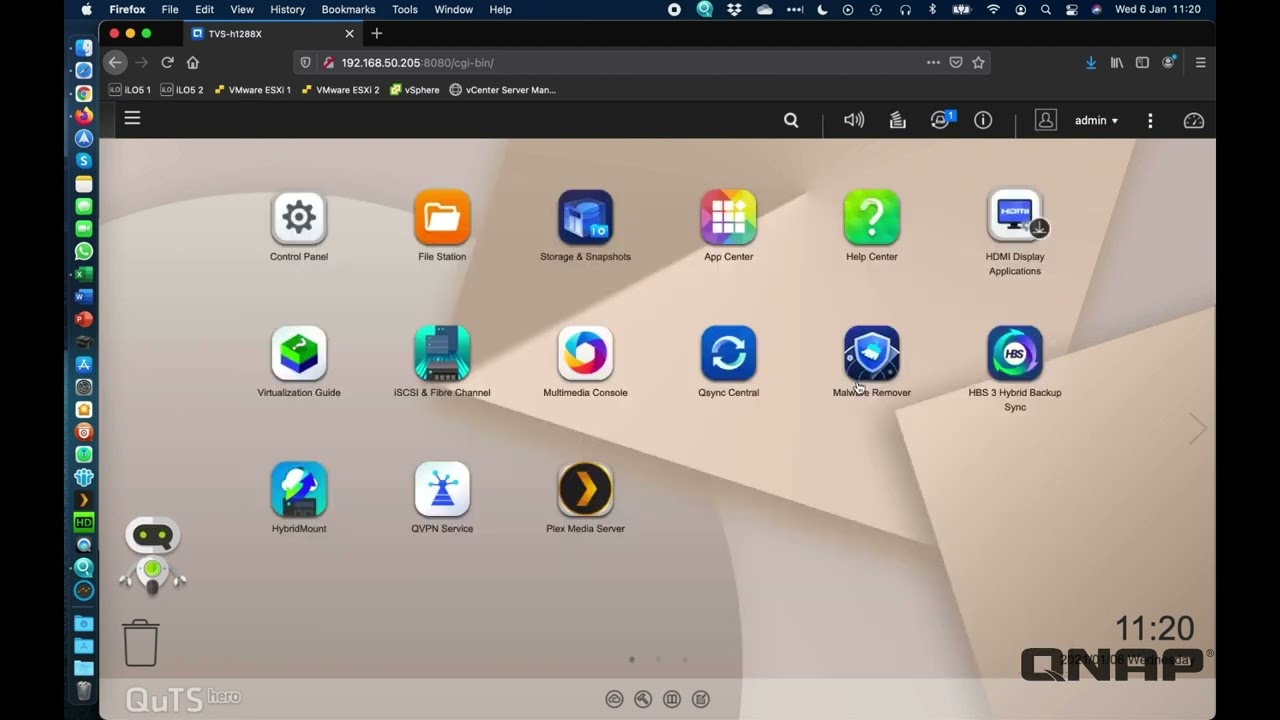The width and height of the screenshot is (1280, 720).
Task: Reload the current page
Action: [167, 62]
